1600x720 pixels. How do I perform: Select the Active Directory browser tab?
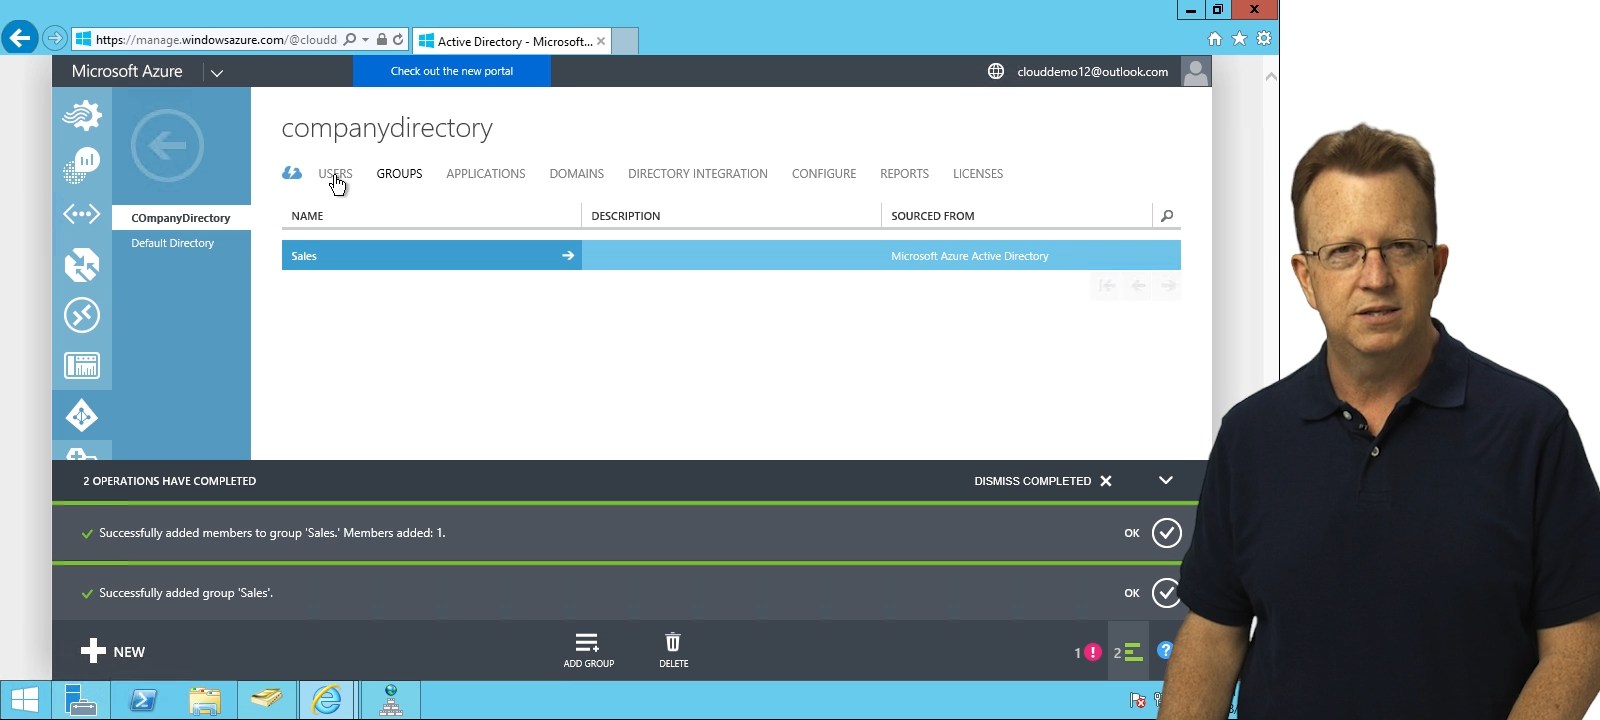click(513, 41)
